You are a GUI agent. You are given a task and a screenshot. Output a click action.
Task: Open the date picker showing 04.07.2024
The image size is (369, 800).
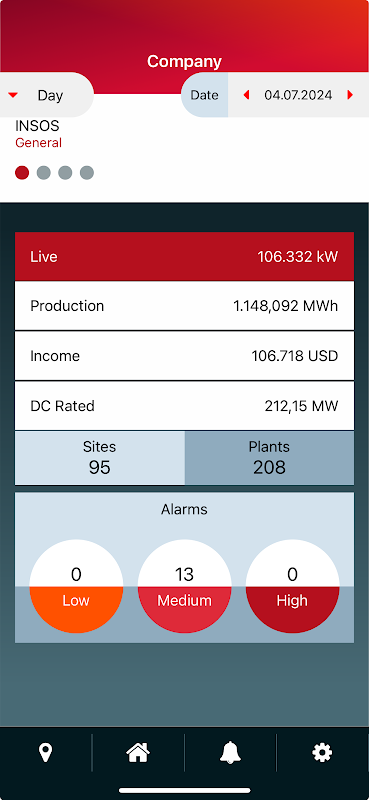pyautogui.click(x=298, y=95)
